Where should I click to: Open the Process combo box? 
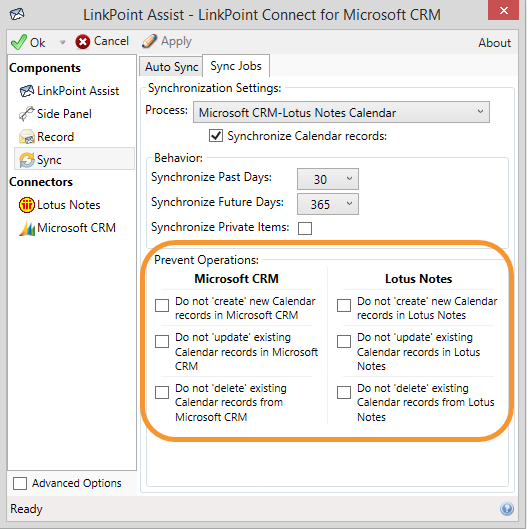pos(341,112)
